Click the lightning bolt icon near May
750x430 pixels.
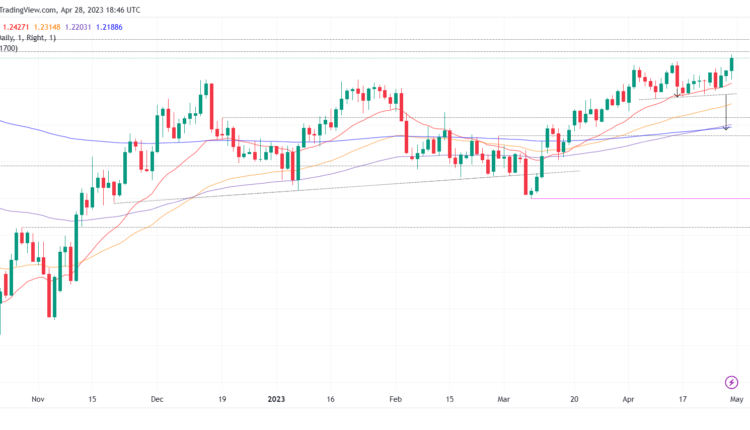[731, 382]
